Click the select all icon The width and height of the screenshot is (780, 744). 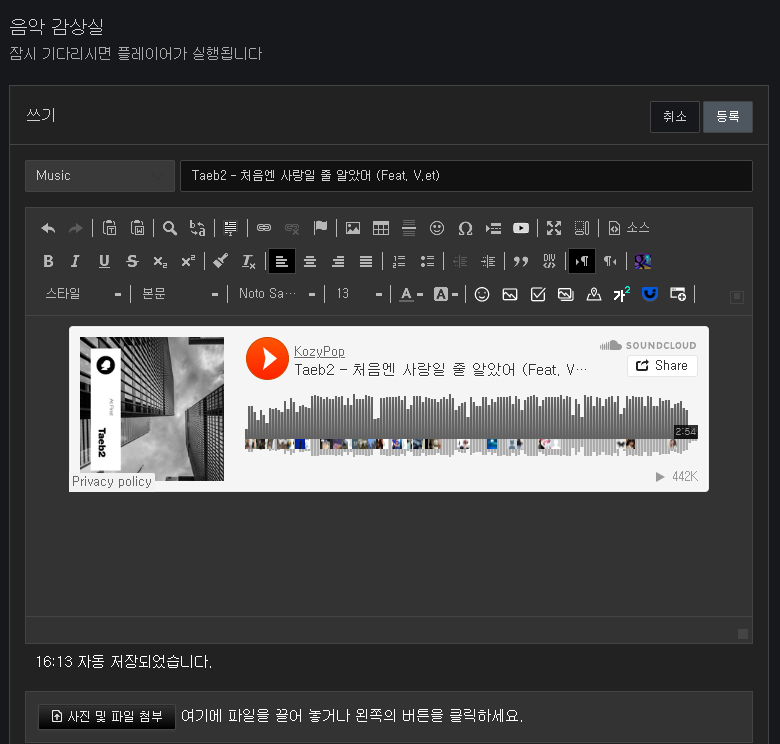(x=230, y=228)
